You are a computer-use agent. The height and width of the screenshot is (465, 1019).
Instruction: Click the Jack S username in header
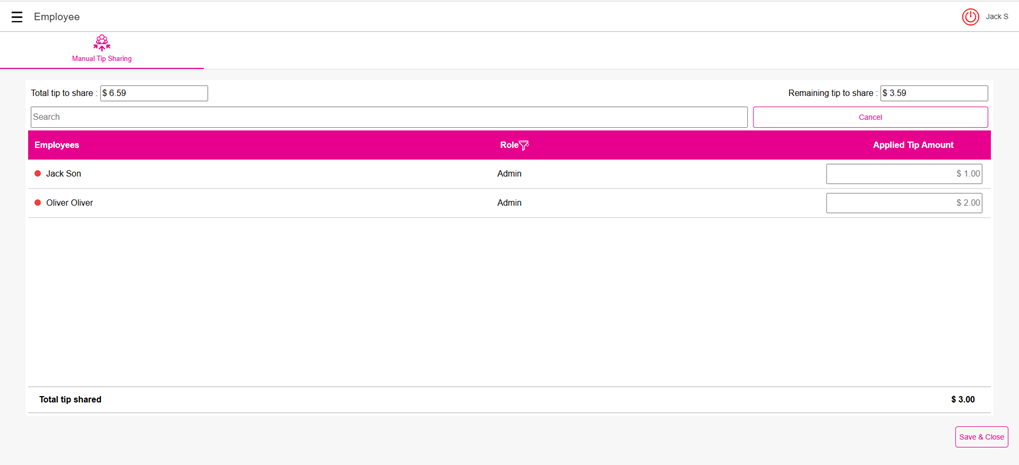coord(996,17)
